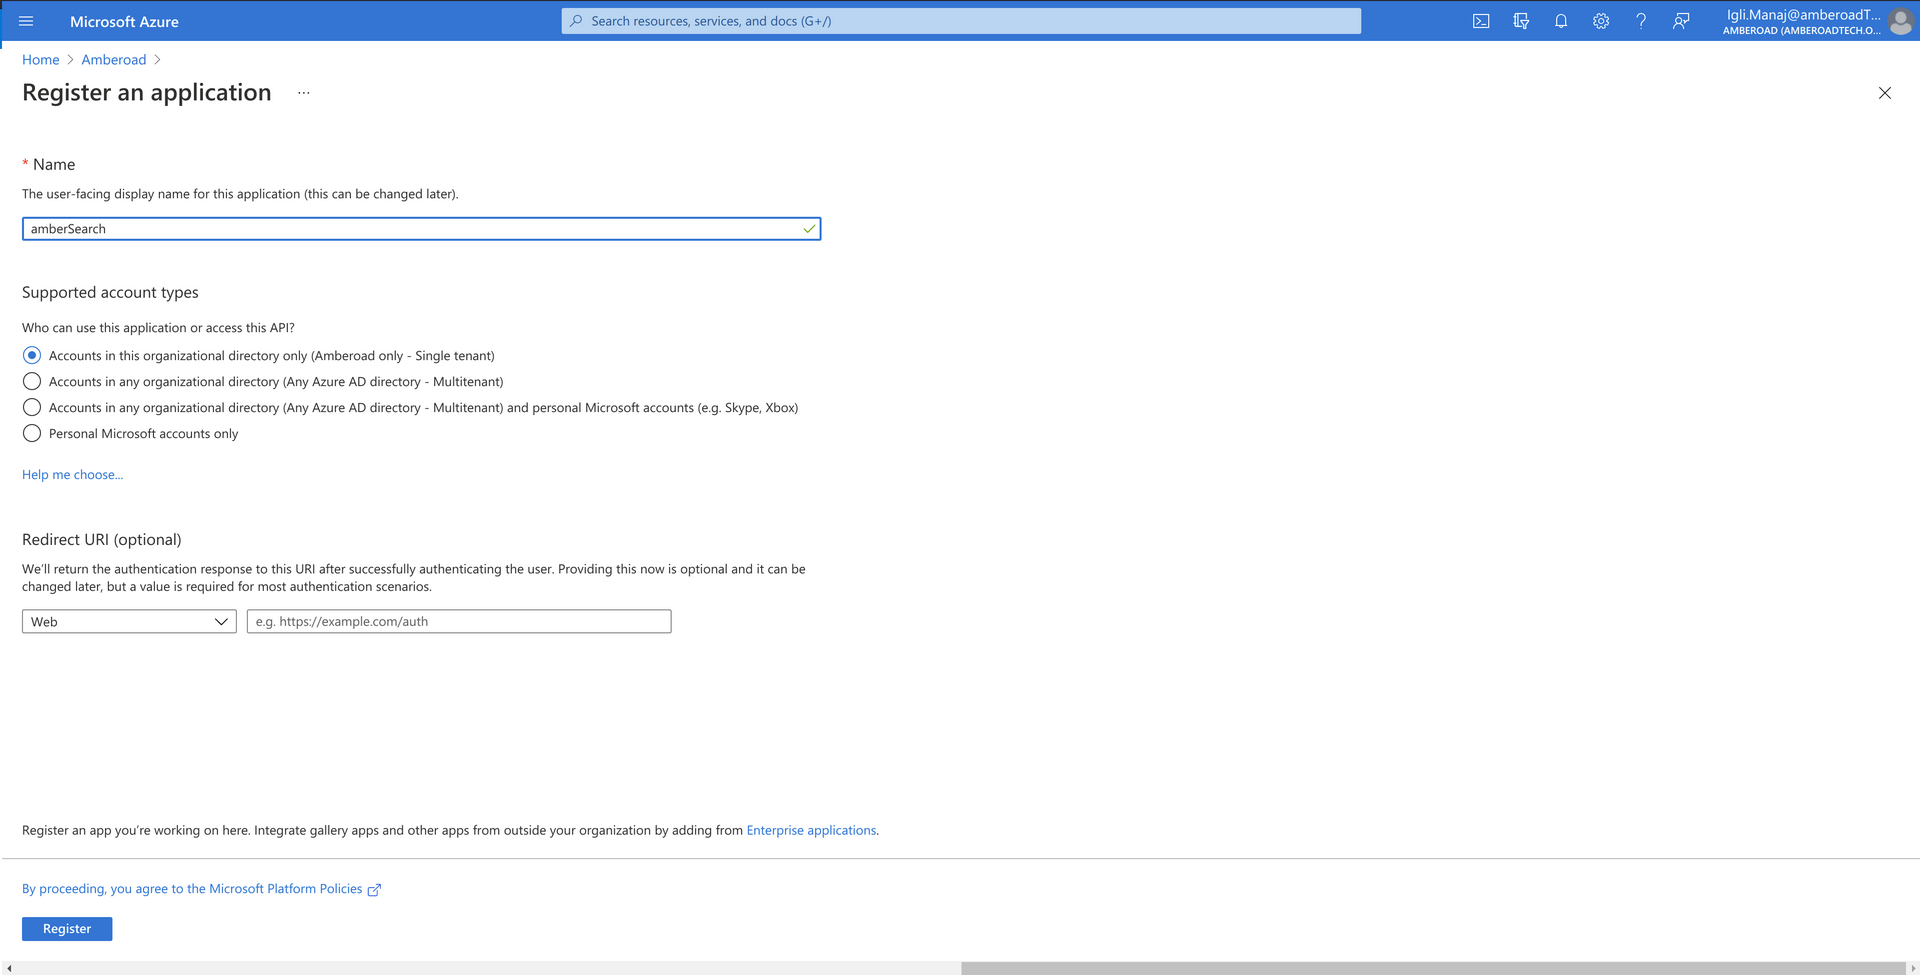Open the Help question mark icon
Image resolution: width=1920 pixels, height=975 pixels.
click(x=1641, y=21)
